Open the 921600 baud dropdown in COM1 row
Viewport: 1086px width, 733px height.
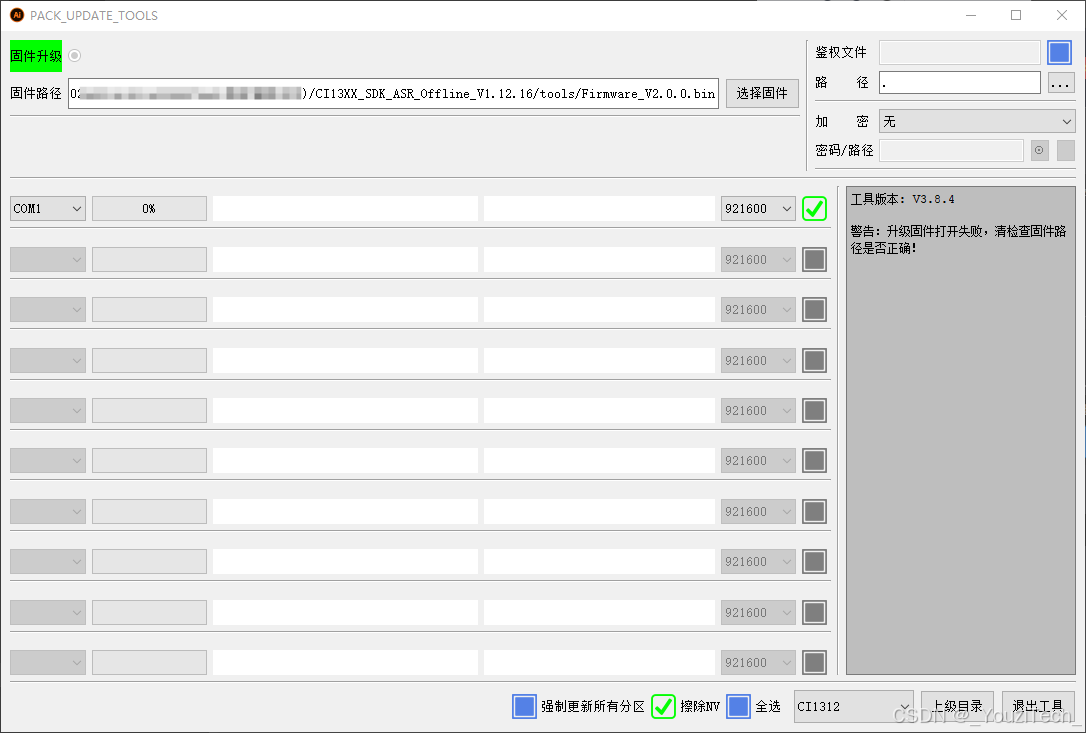tap(758, 209)
